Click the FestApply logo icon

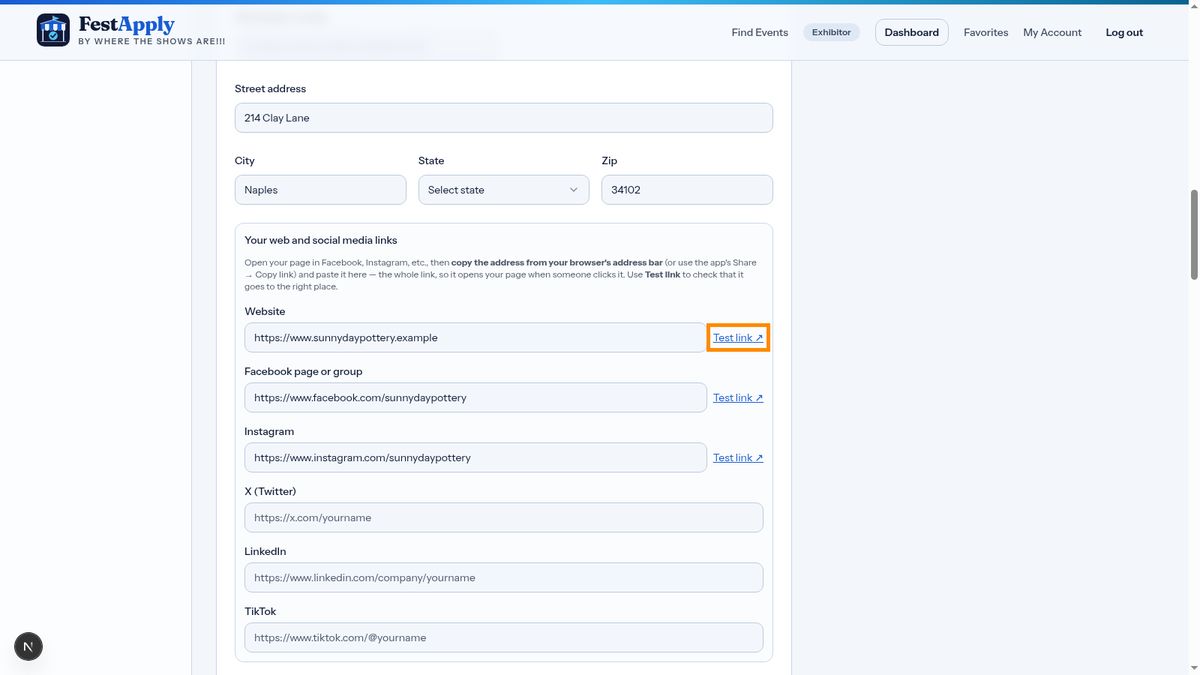click(53, 30)
